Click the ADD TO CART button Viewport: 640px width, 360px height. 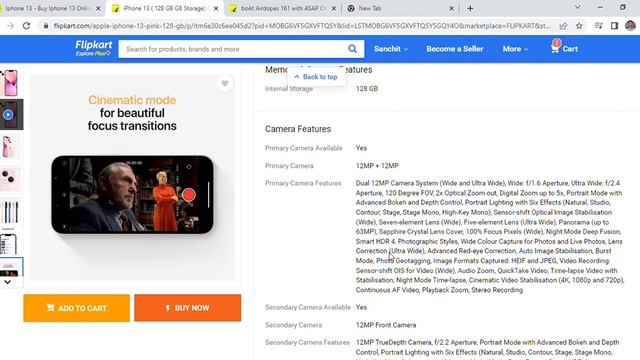[76, 308]
